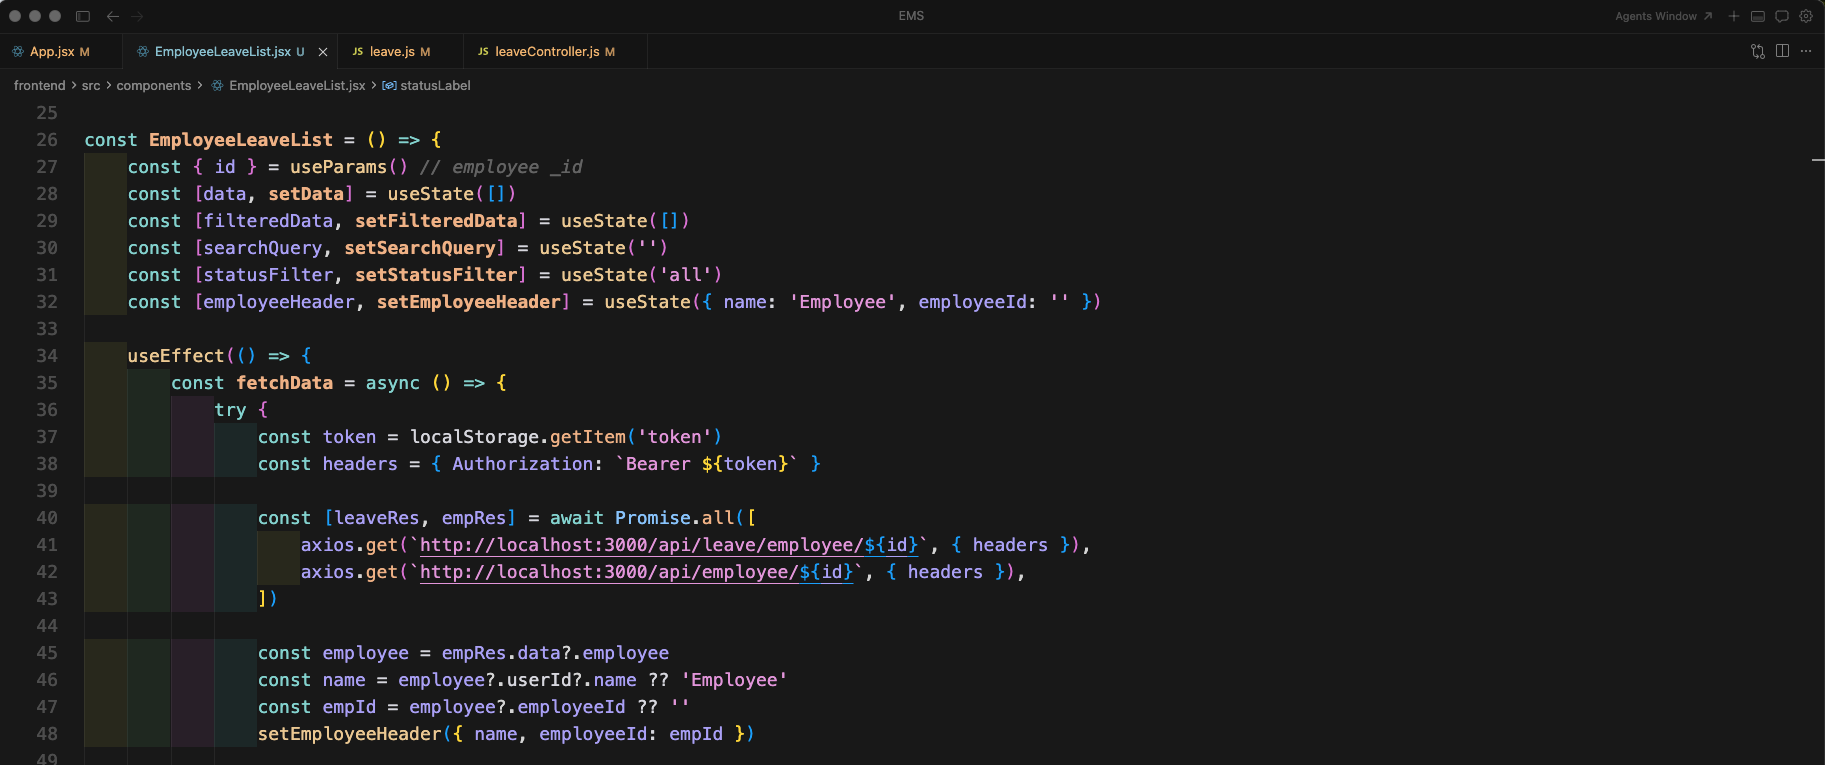Click the JS icon on leaveController.js tab
Image resolution: width=1825 pixels, height=765 pixels.
[x=483, y=51]
